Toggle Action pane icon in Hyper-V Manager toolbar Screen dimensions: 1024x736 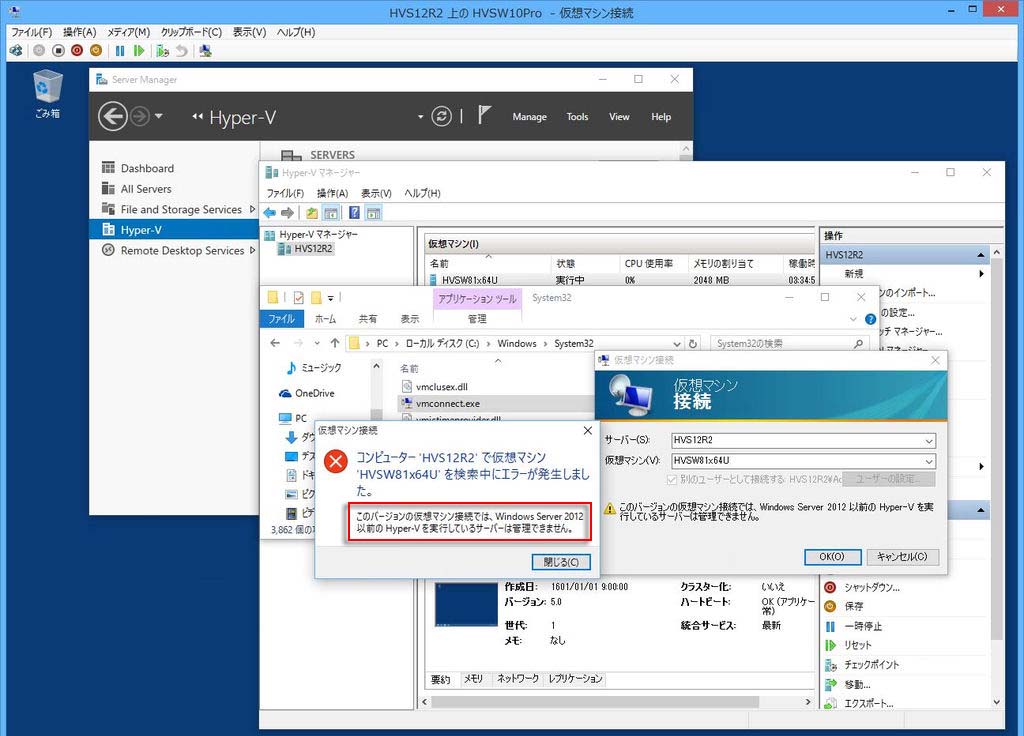click(373, 213)
